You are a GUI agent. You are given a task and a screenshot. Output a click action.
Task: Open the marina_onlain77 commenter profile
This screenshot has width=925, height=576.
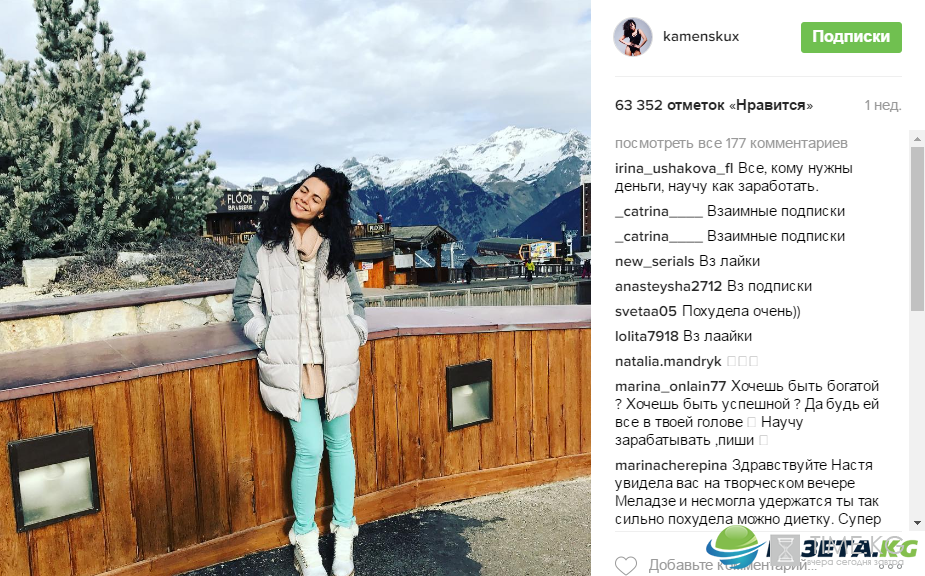point(670,386)
